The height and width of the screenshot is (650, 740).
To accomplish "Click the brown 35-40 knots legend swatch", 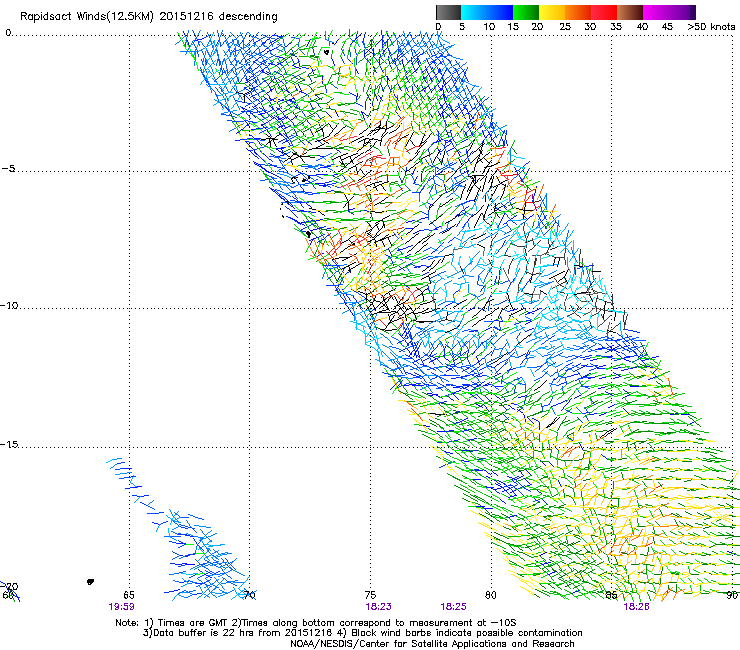I will point(630,12).
